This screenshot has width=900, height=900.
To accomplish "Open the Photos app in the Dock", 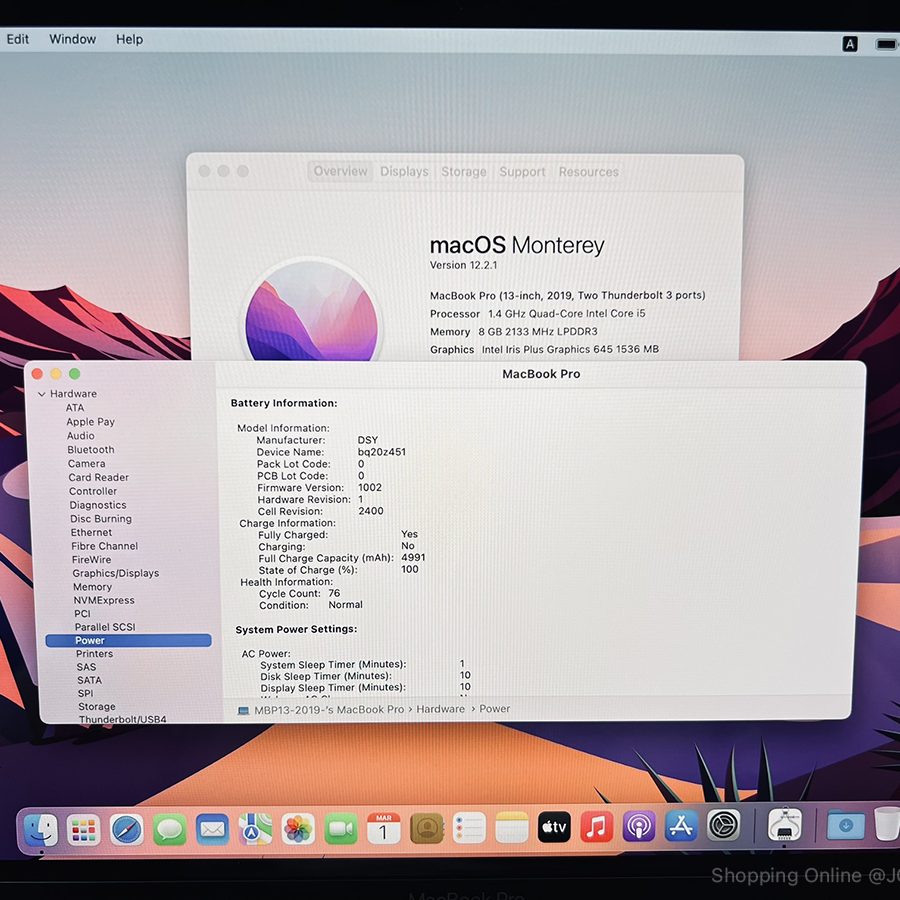I will (x=298, y=828).
